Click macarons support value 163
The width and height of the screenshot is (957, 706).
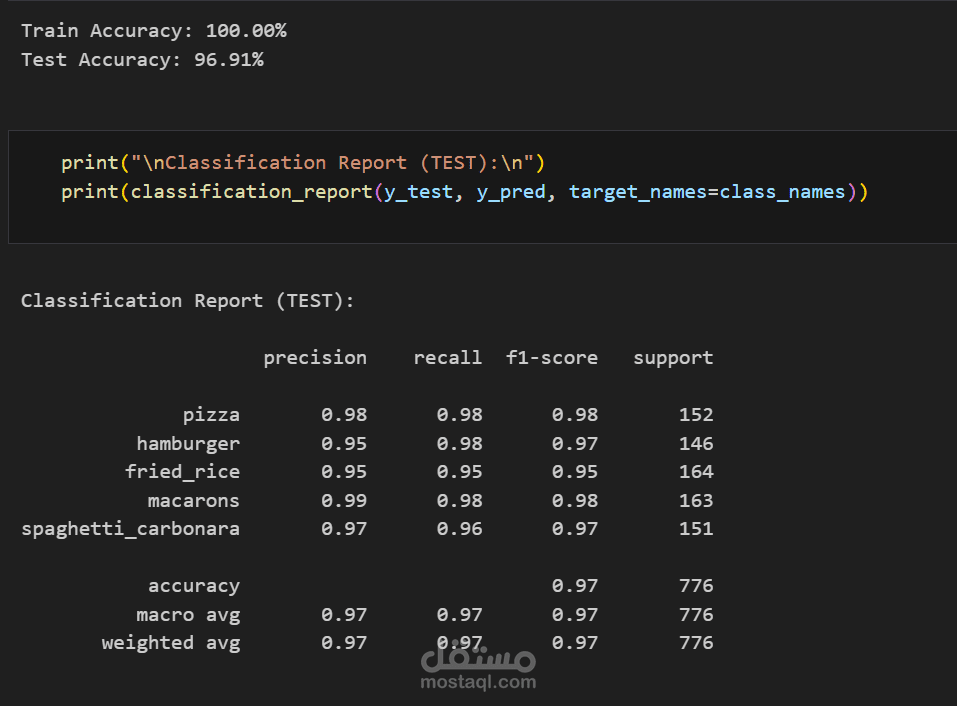696,501
